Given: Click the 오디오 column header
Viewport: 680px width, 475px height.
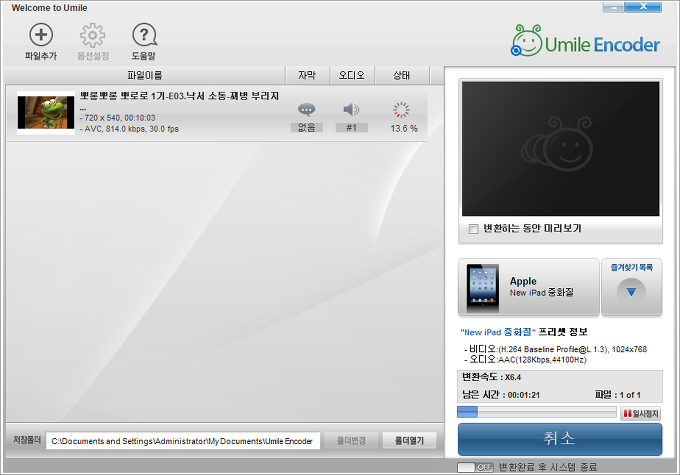Looking at the screenshot, I should [352, 75].
